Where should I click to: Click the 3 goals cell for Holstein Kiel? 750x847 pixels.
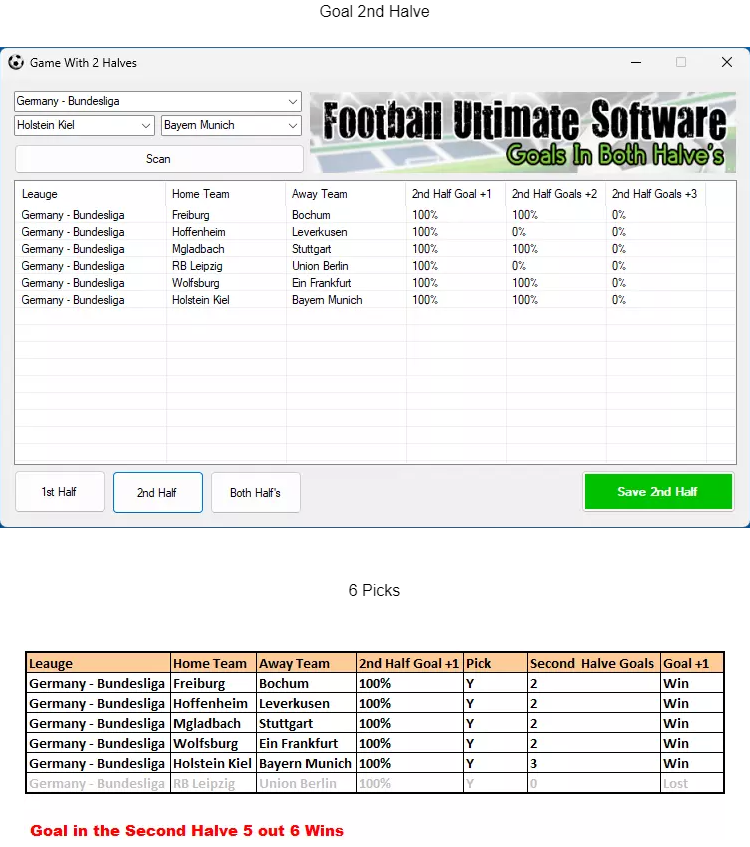[x=594, y=763]
